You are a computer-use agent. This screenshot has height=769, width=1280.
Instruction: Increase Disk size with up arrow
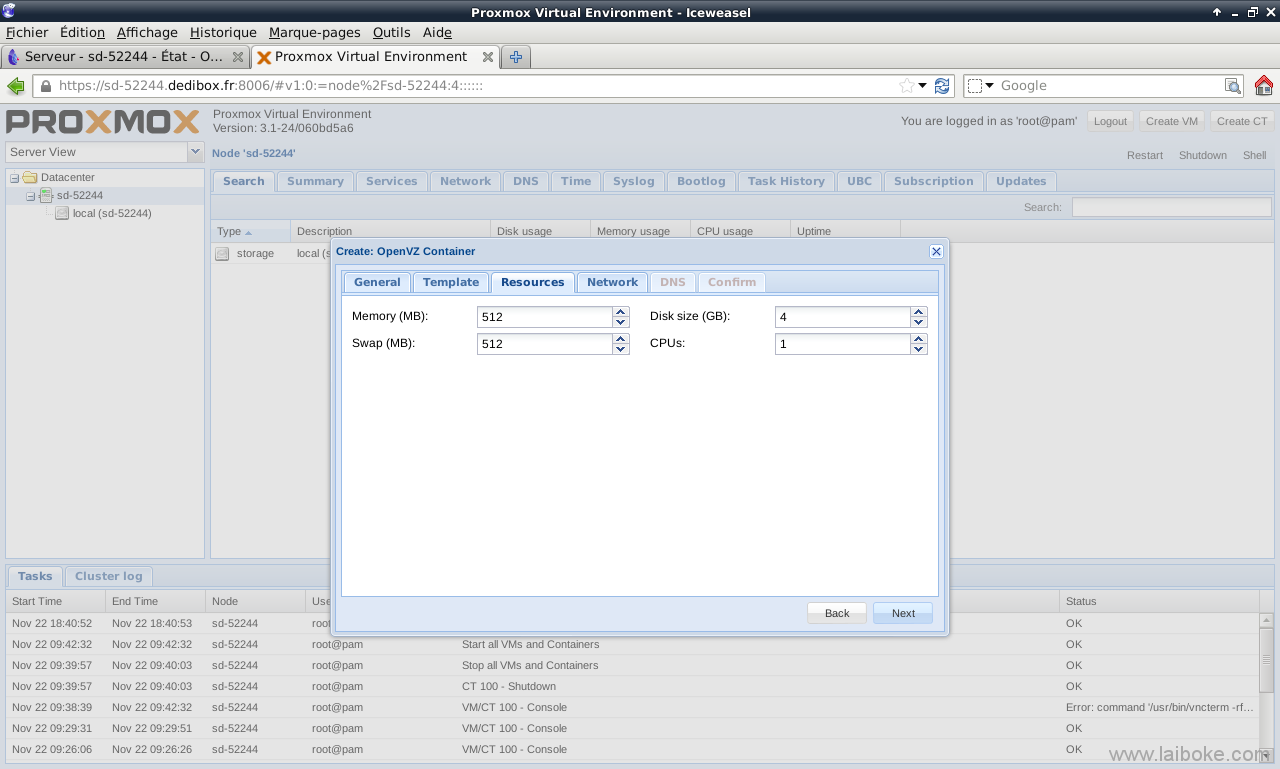tap(919, 312)
